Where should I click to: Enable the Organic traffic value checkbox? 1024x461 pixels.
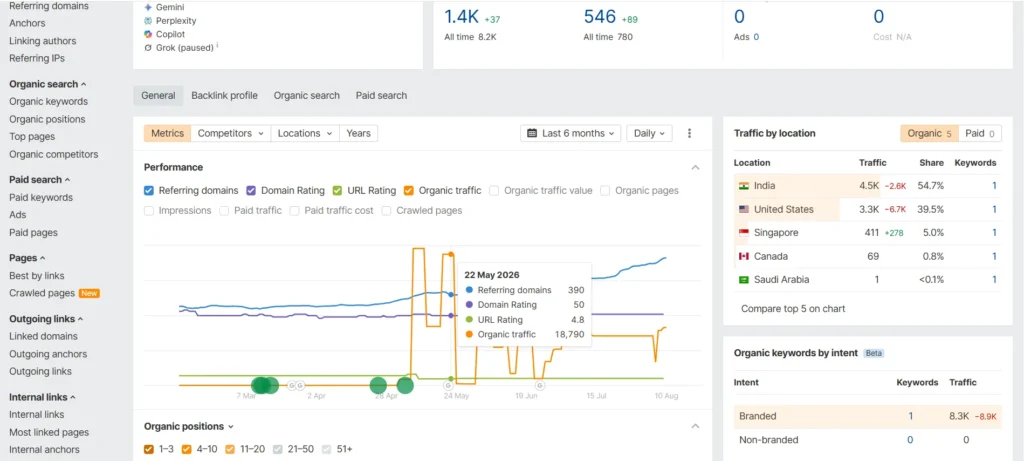coord(494,191)
